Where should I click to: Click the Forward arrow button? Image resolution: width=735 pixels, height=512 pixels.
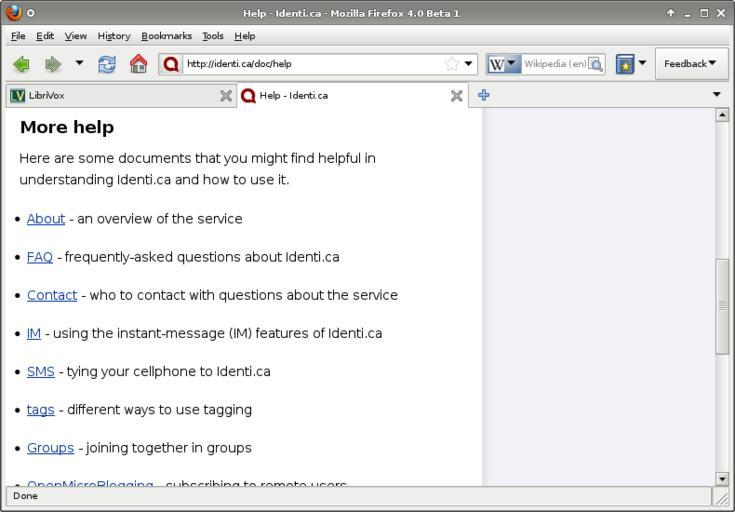52,64
